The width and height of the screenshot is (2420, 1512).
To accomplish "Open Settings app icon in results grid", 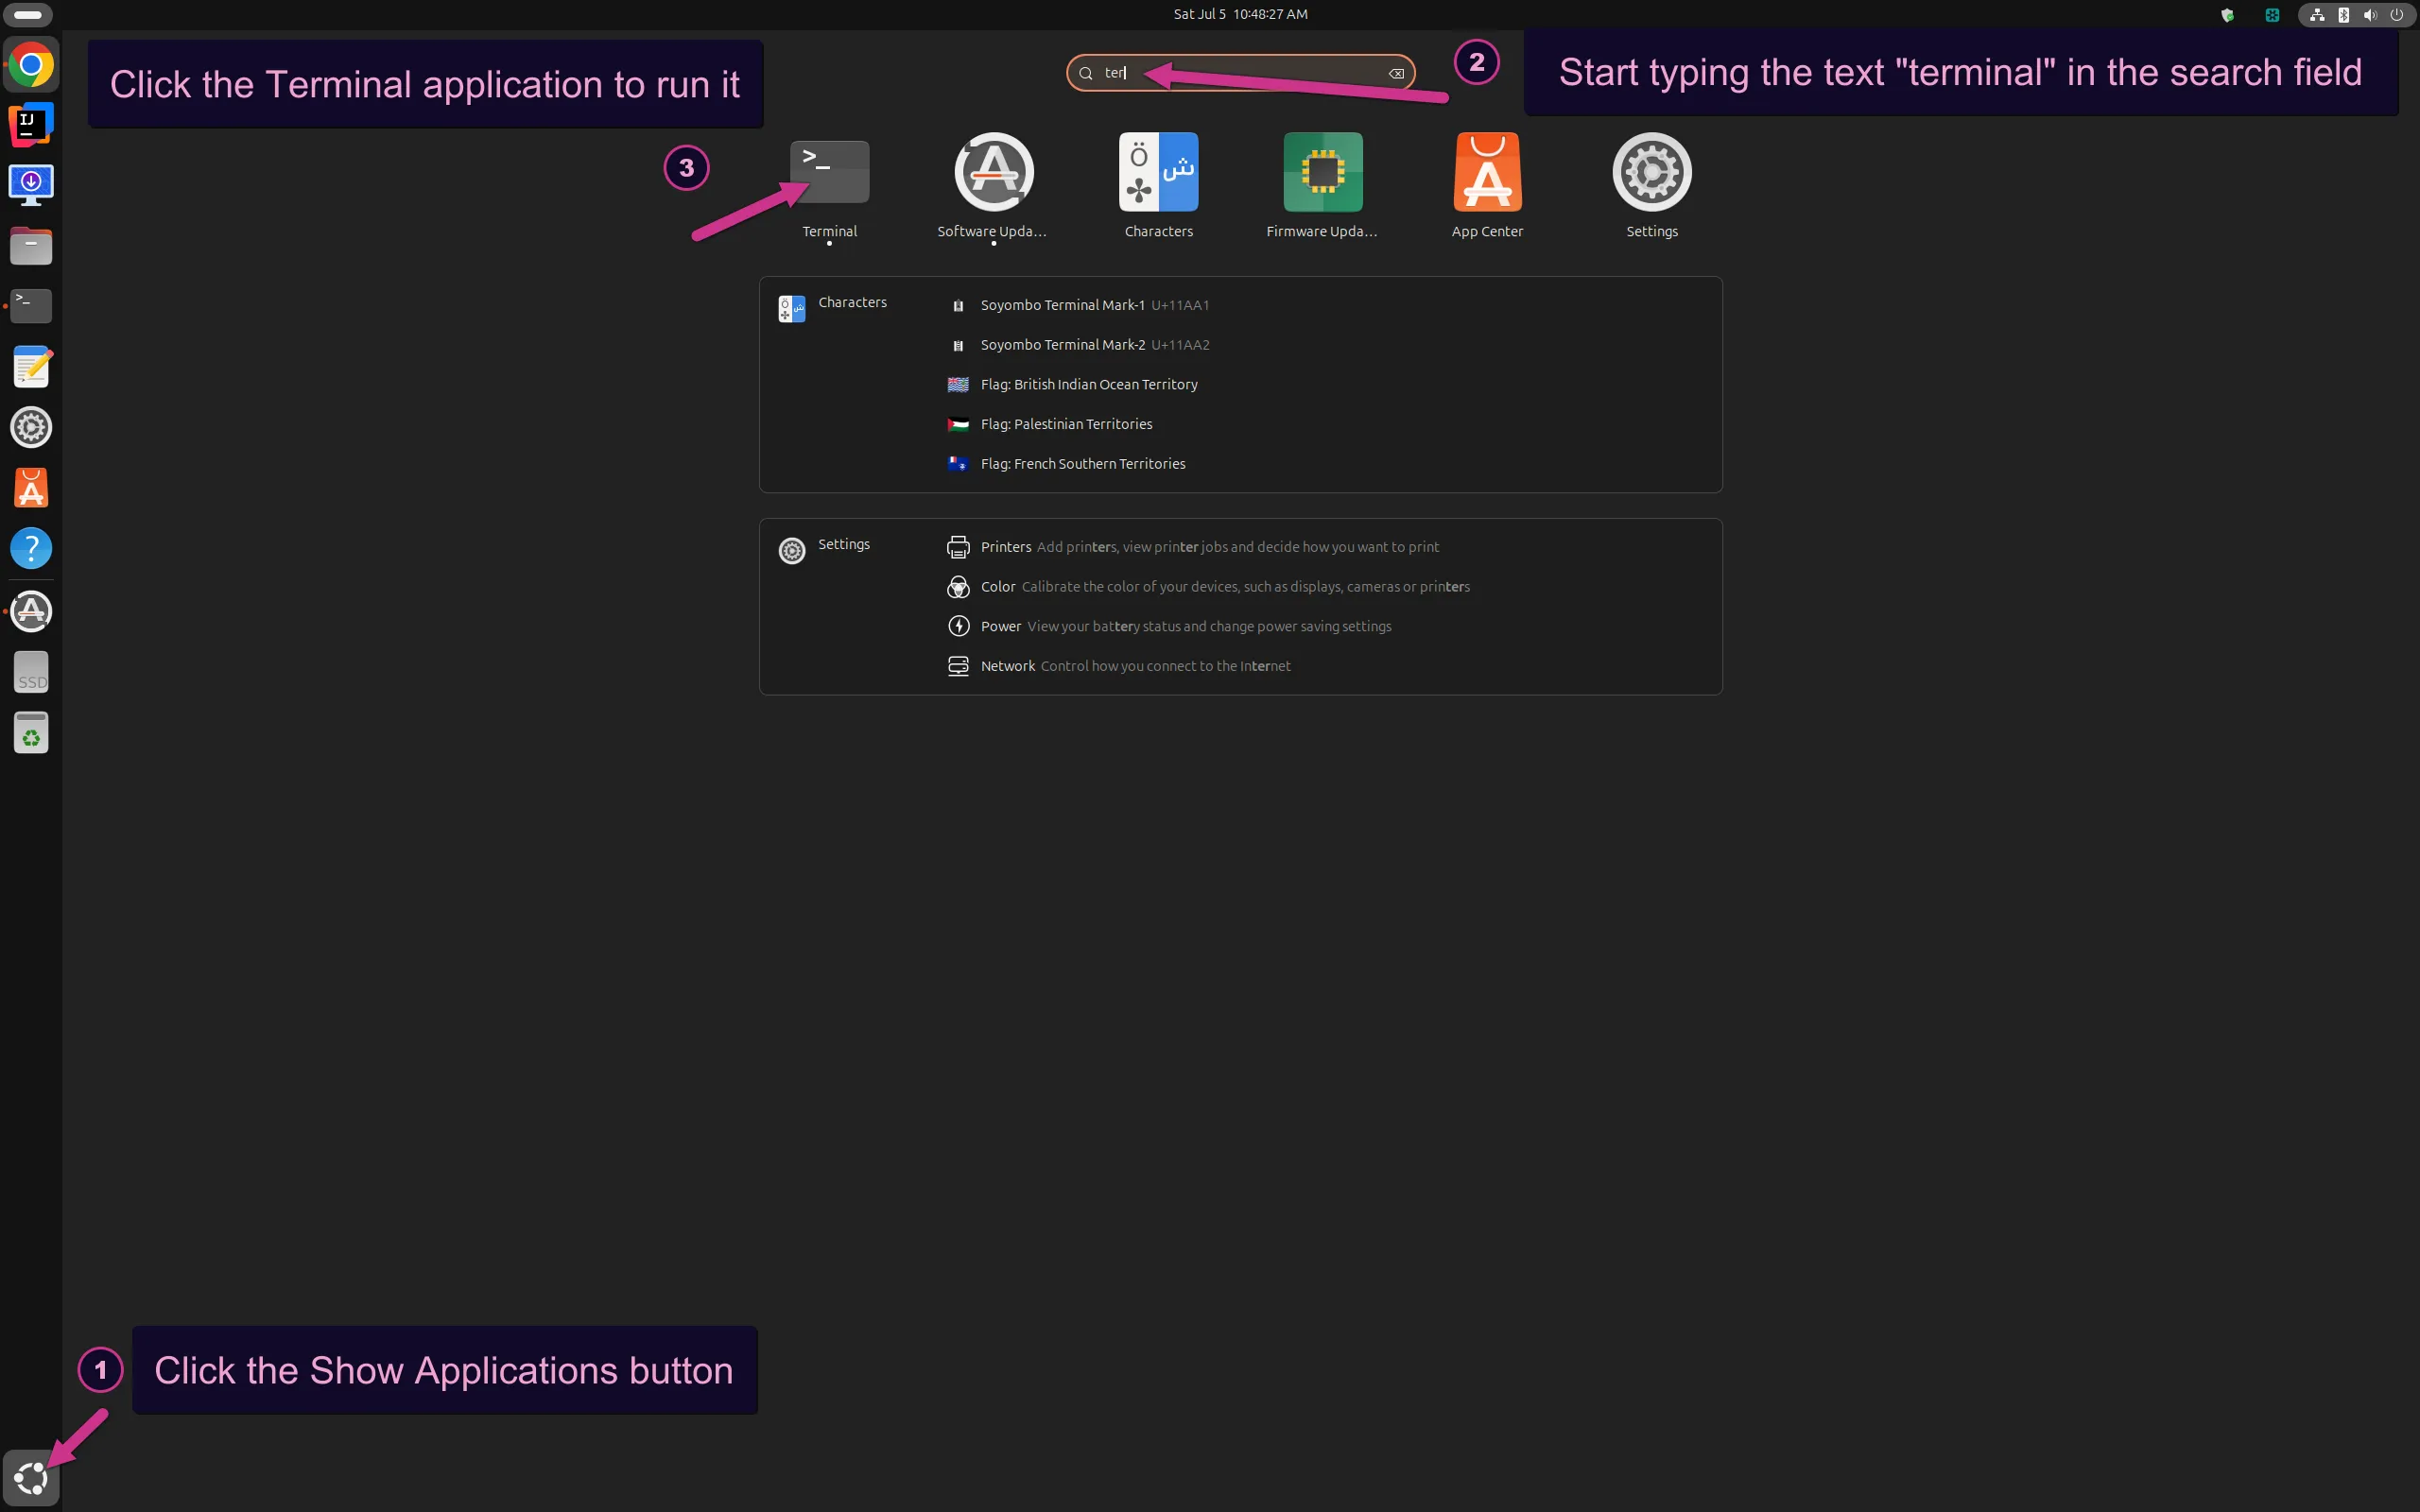I will (1652, 185).
